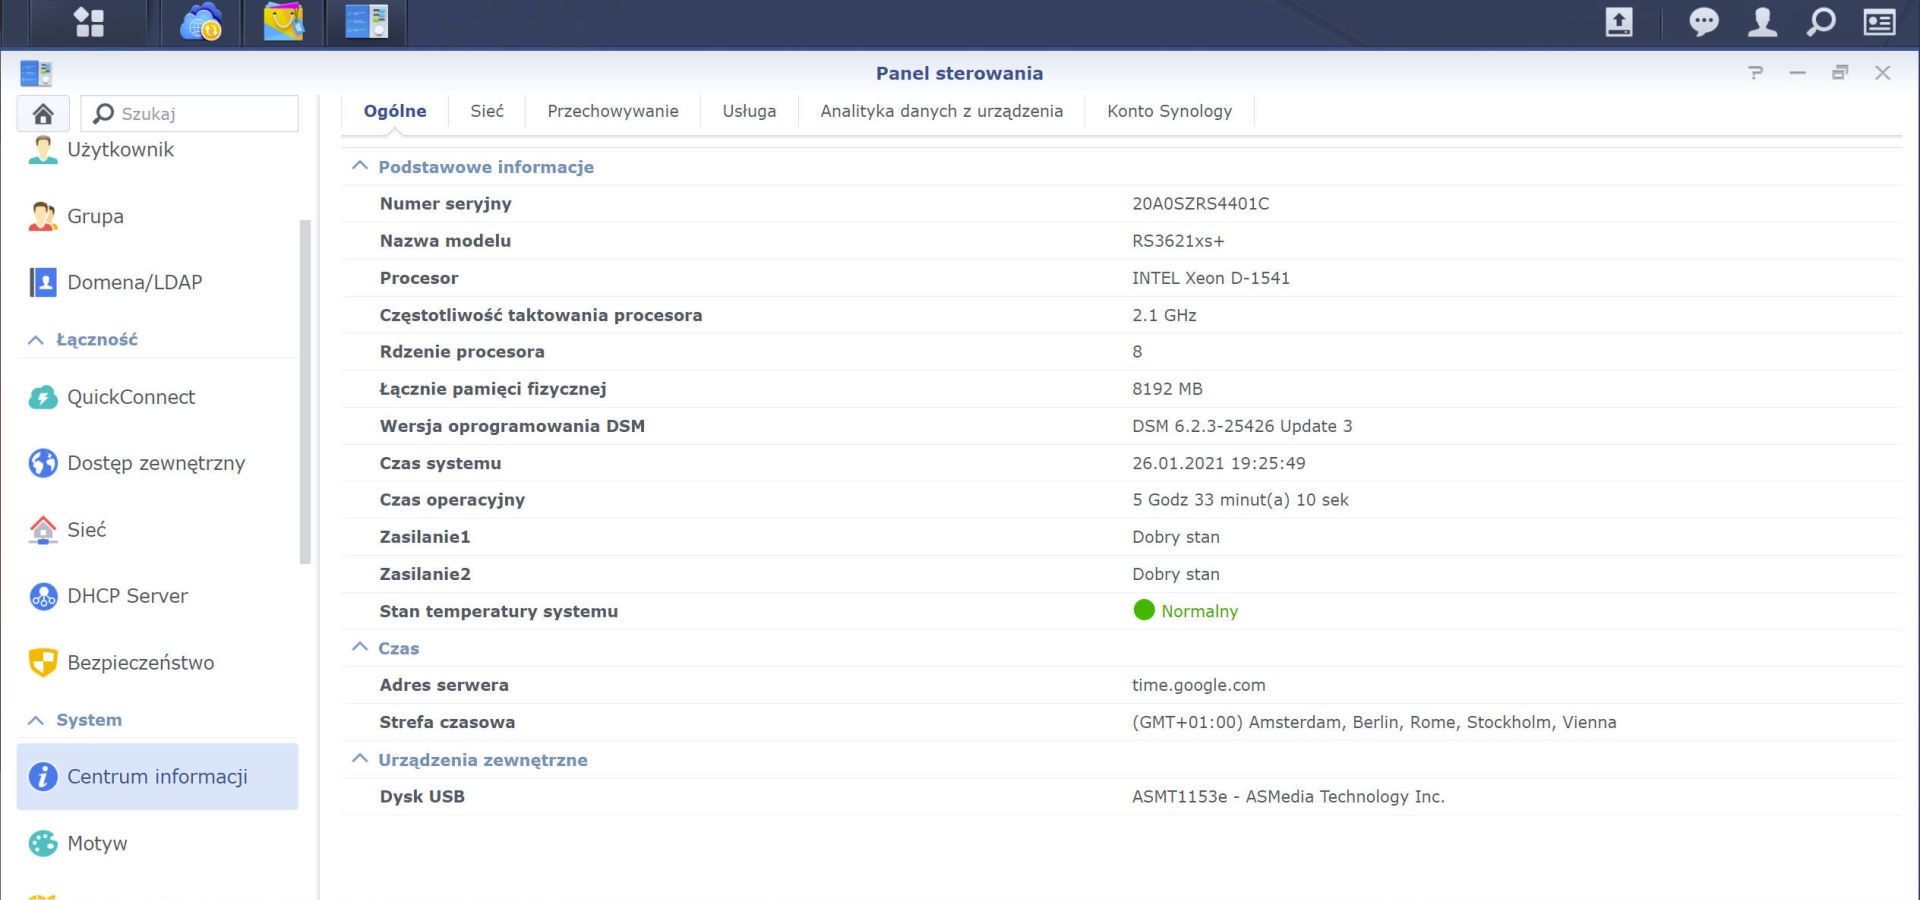Select the time zone GMT+01:00 value

[x=1374, y=722]
